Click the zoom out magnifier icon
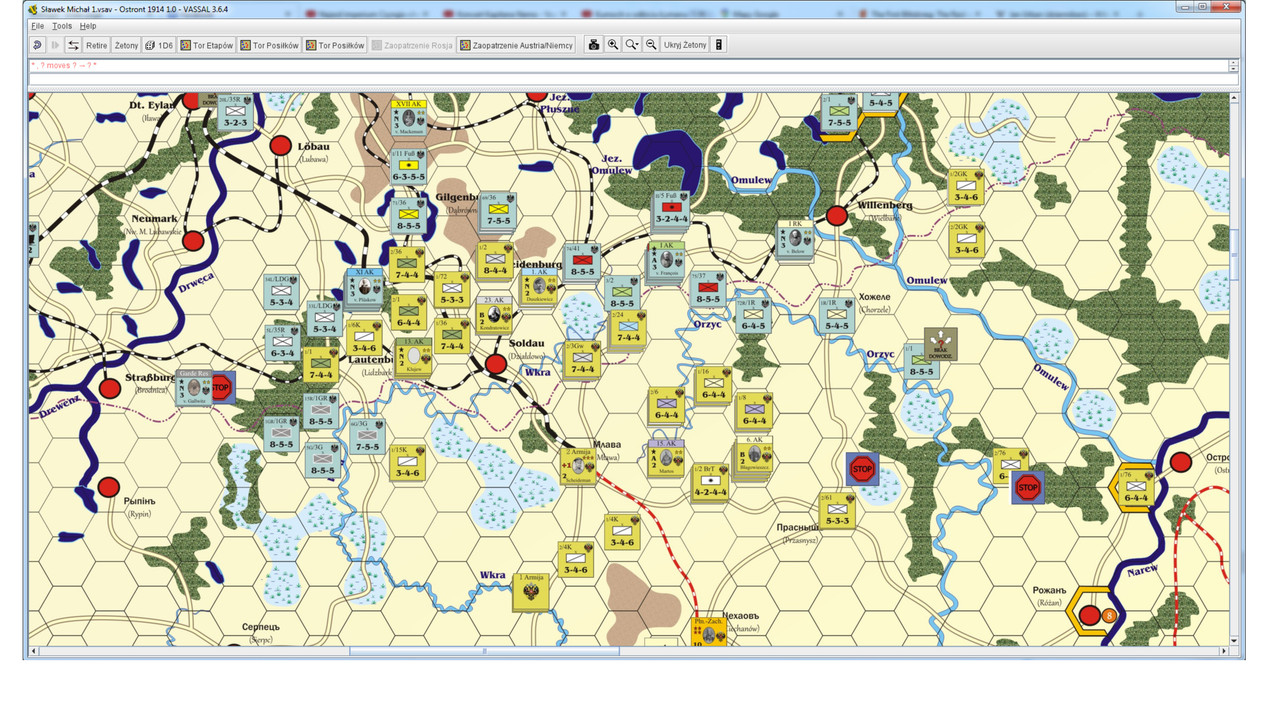Viewport: 1280px width, 713px height. coord(651,45)
